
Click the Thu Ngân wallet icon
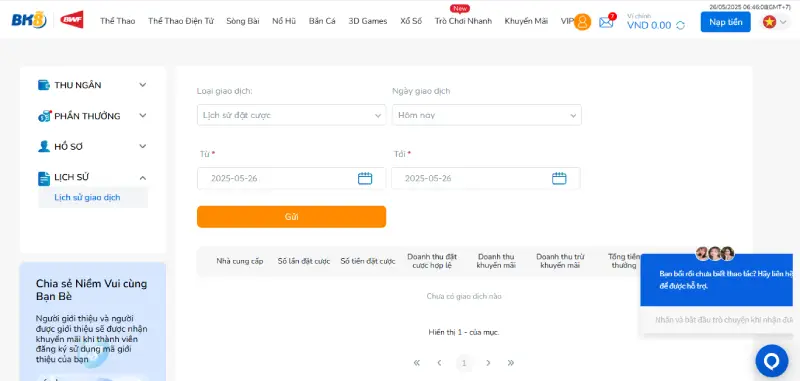coord(44,85)
